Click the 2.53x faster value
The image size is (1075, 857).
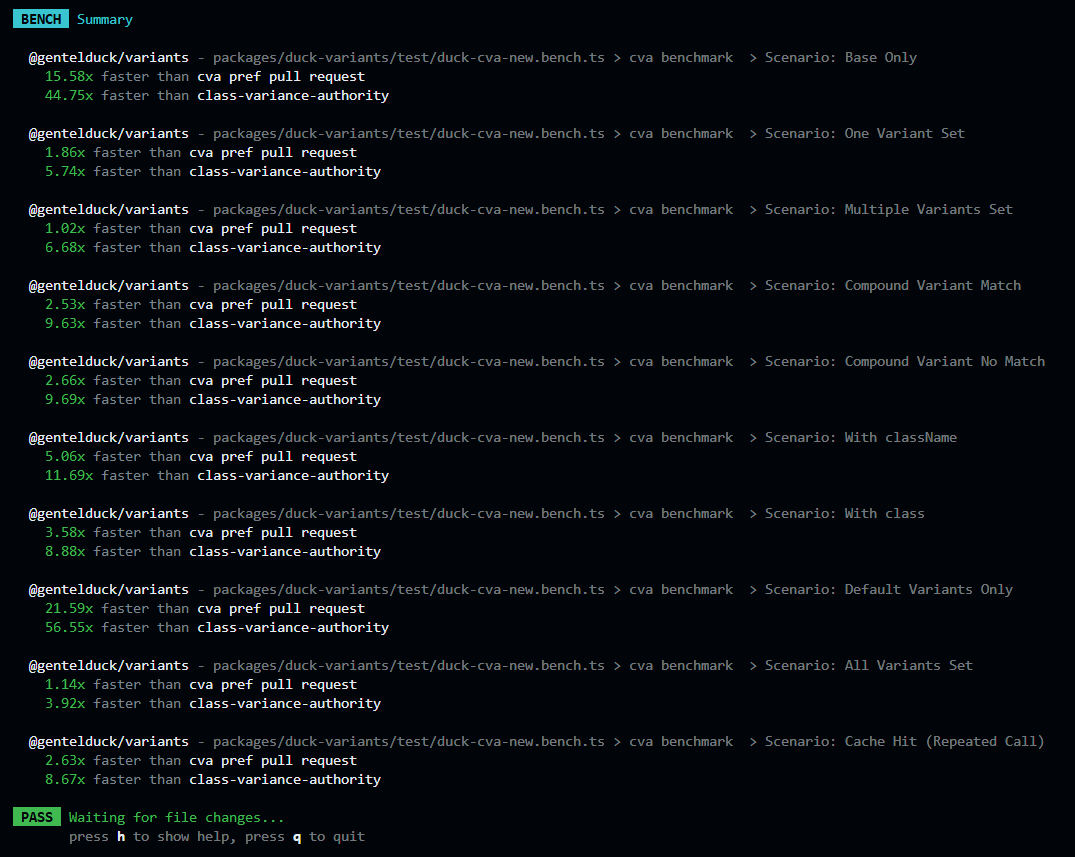[x=65, y=305]
